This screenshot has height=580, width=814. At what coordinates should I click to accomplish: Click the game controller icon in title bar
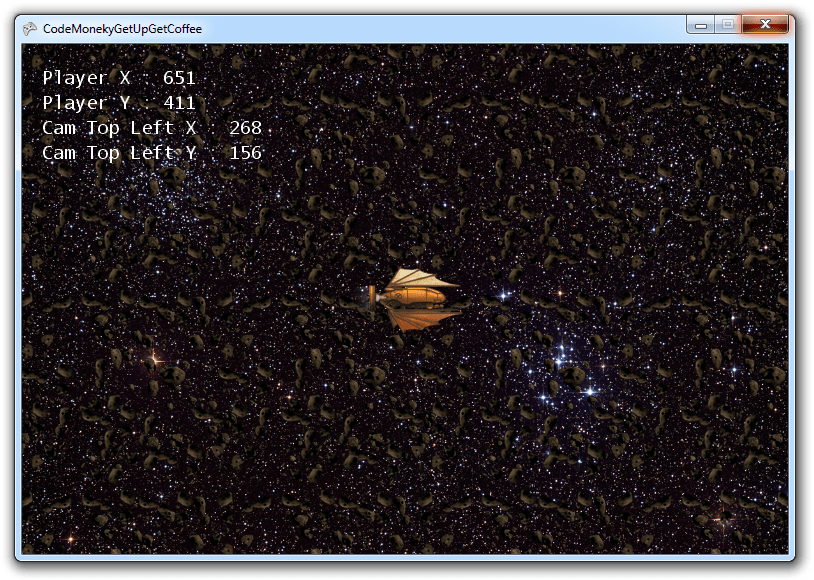[x=30, y=29]
